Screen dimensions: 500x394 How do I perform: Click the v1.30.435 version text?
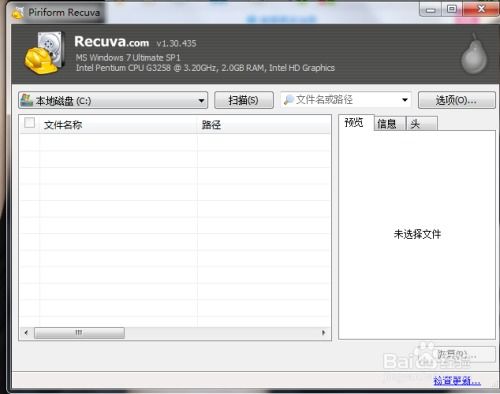click(176, 43)
